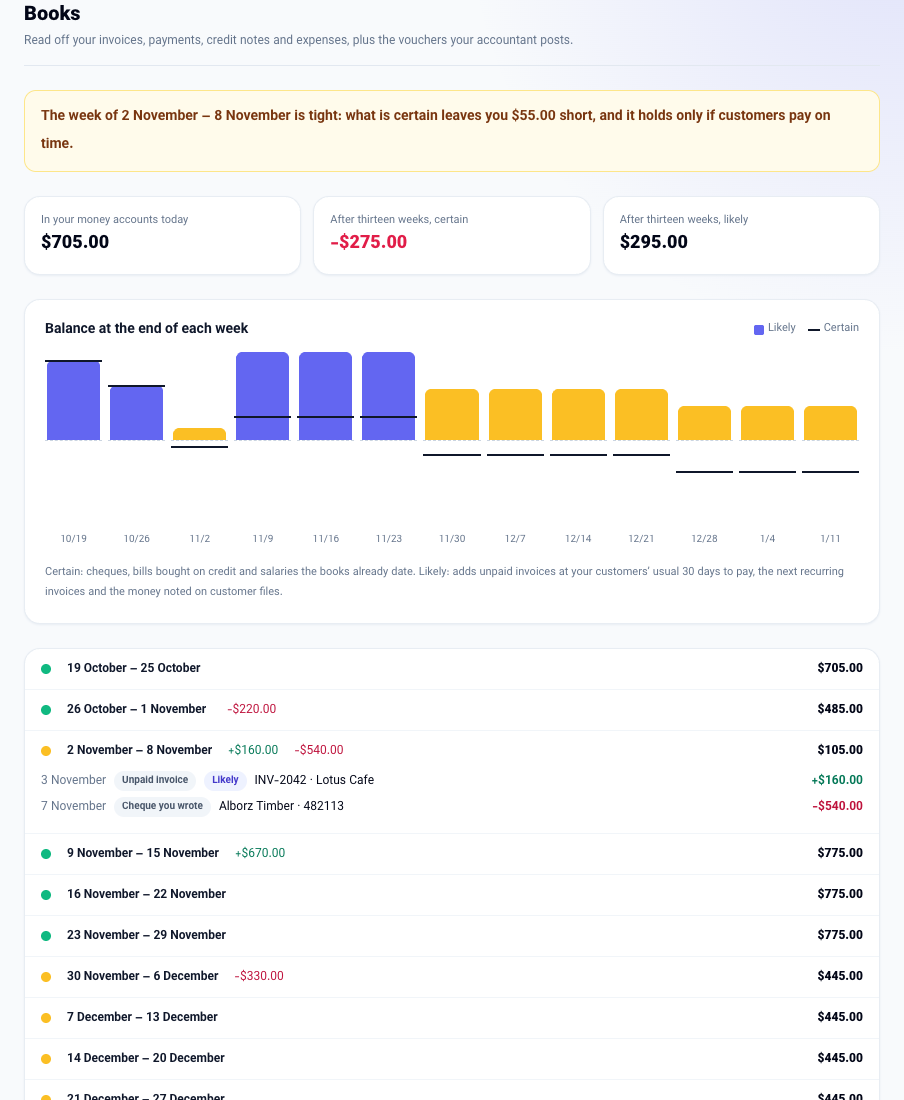Screen dimensions: 904x1100
Task: Click green dot beside 26 October – 1 November
Action: [x=46, y=709]
